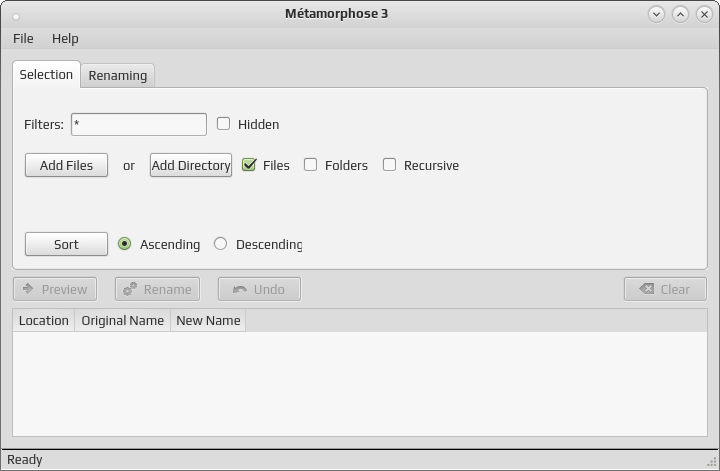Click the Location column header
720x471 pixels.
44,320
